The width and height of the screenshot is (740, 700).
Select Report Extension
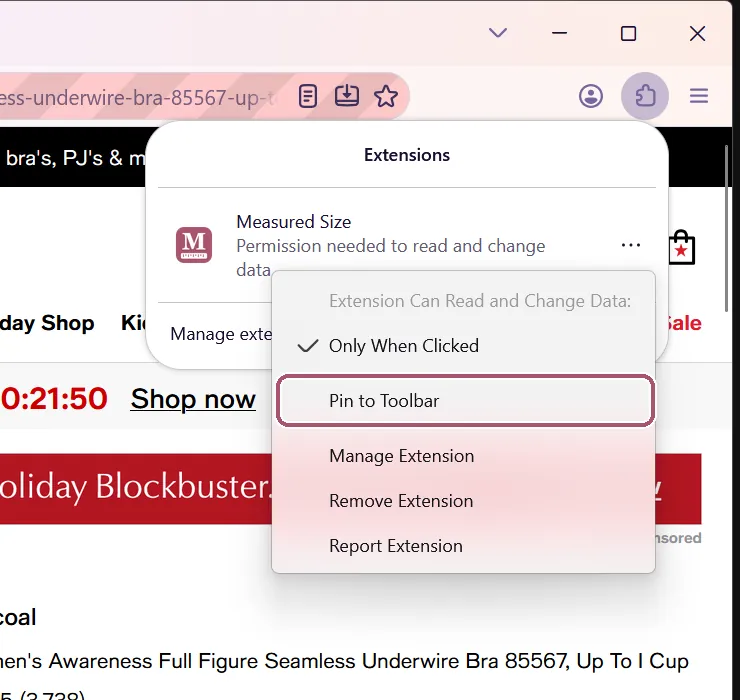(x=463, y=546)
